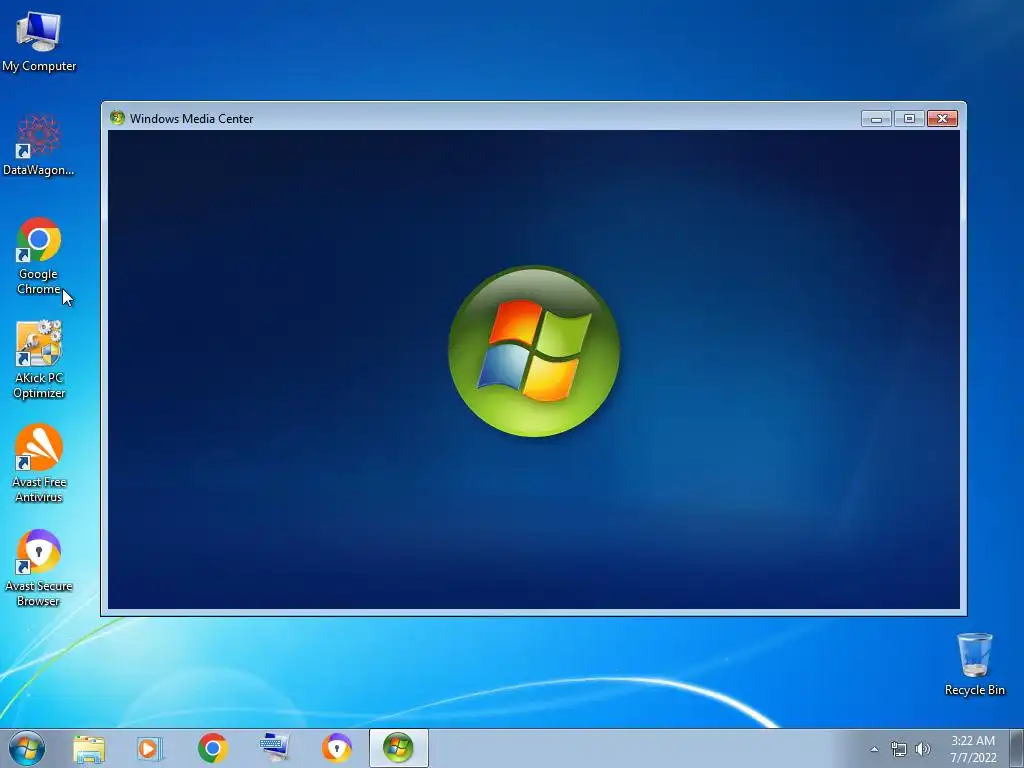Open Avast Secure Browser from taskbar
1024x768 pixels.
pyautogui.click(x=336, y=748)
